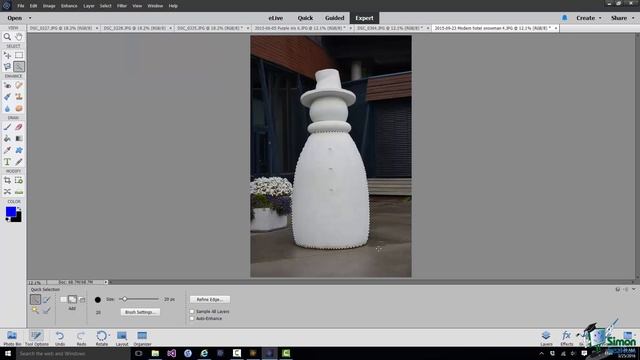Open the Layer menu
Viewport: 640px width, 360px height.
[89, 6]
